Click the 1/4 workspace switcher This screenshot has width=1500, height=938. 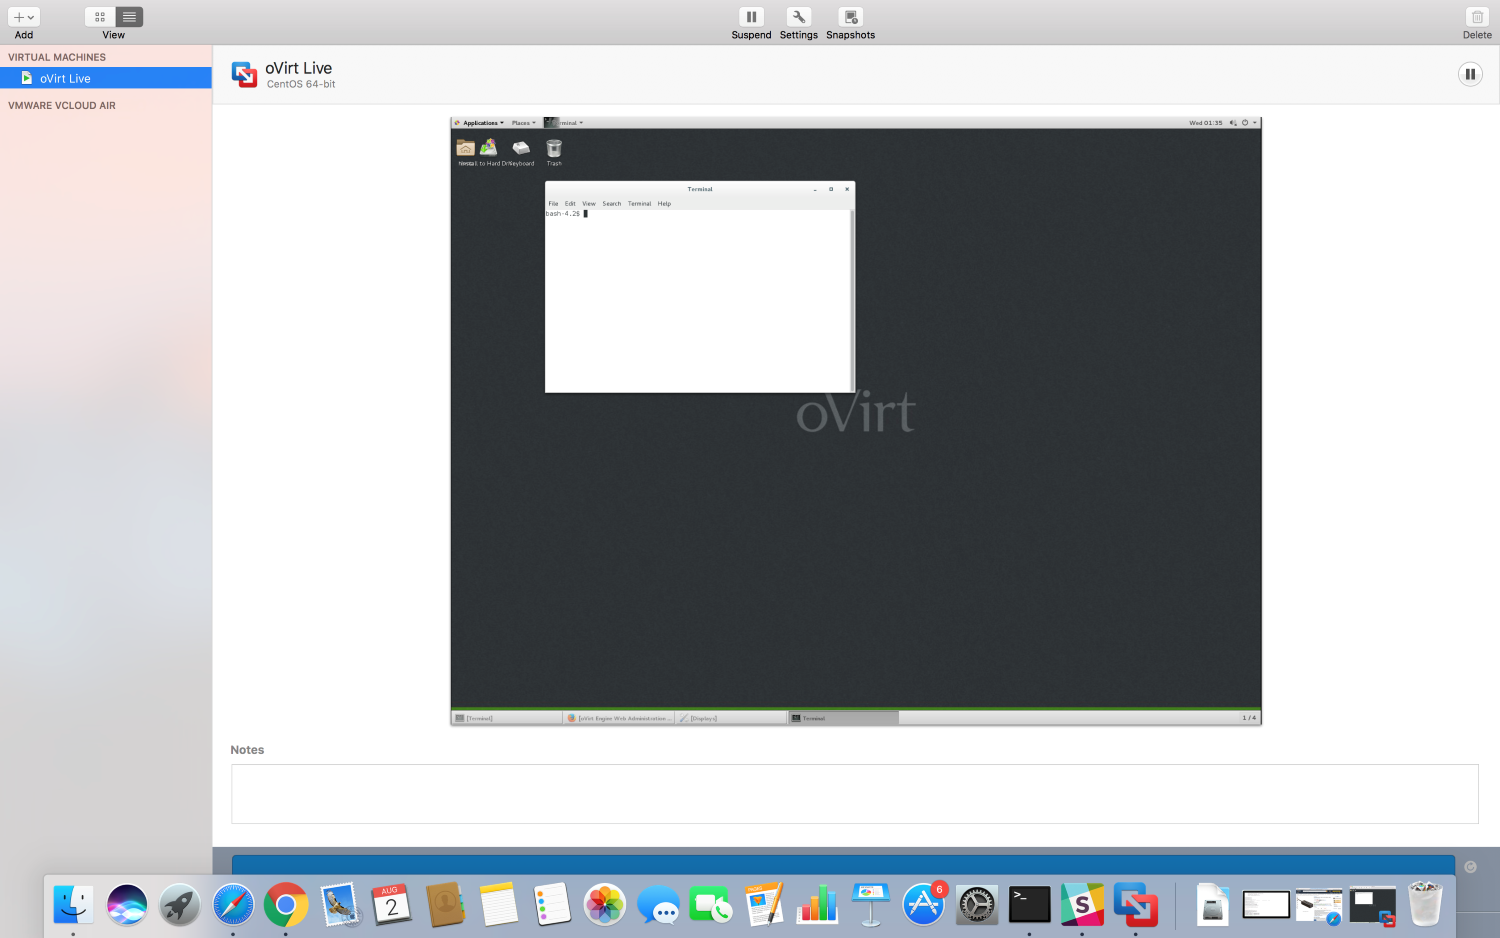(1249, 718)
